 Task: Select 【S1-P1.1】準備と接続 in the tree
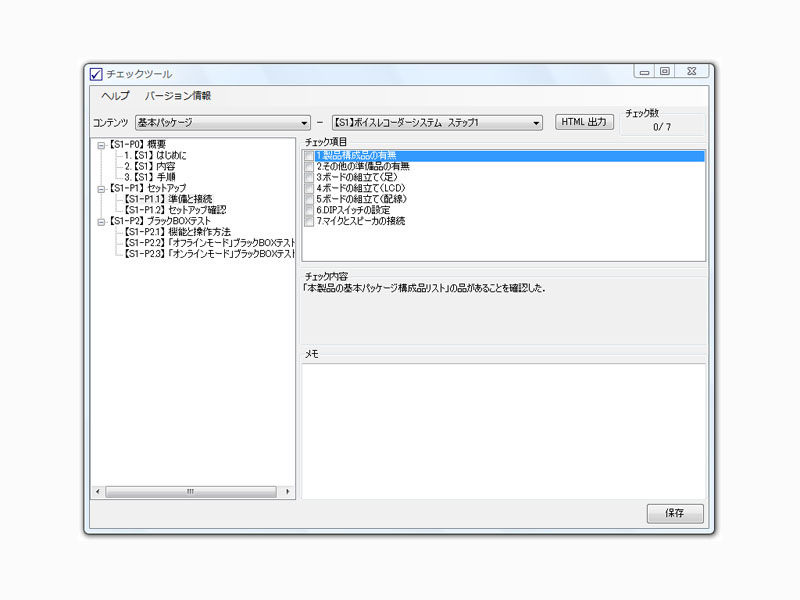pyautogui.click(x=168, y=199)
